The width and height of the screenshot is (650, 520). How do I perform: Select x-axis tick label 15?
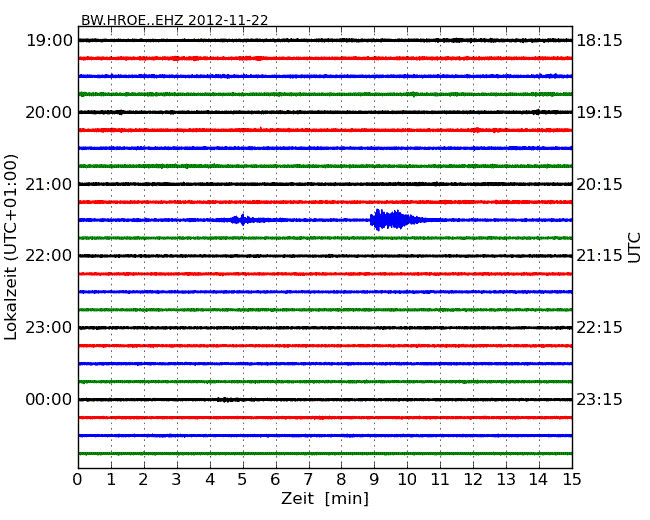pos(572,479)
